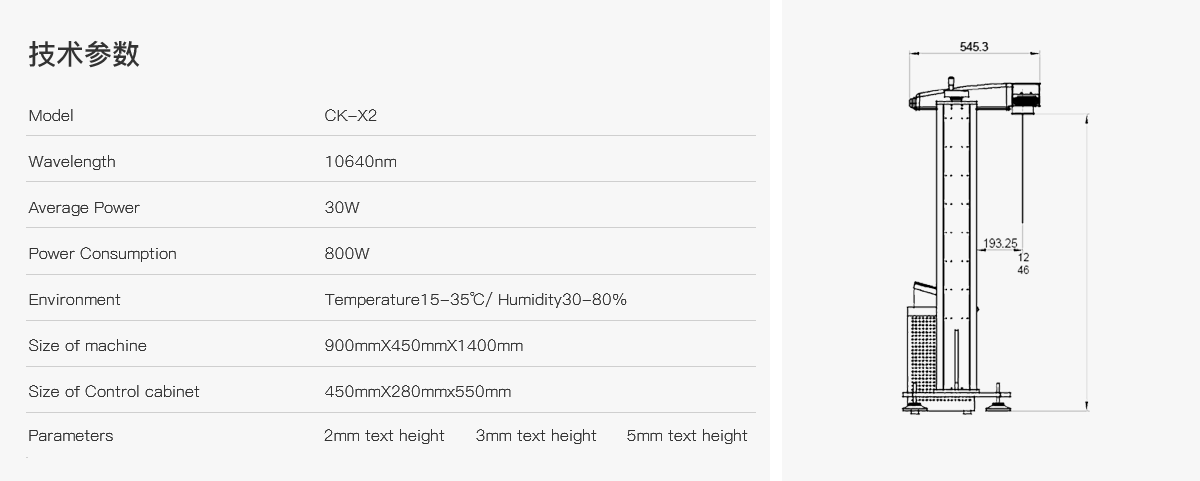Image resolution: width=1200 pixels, height=481 pixels.
Task: Select the Model row label
Action: click(51, 116)
